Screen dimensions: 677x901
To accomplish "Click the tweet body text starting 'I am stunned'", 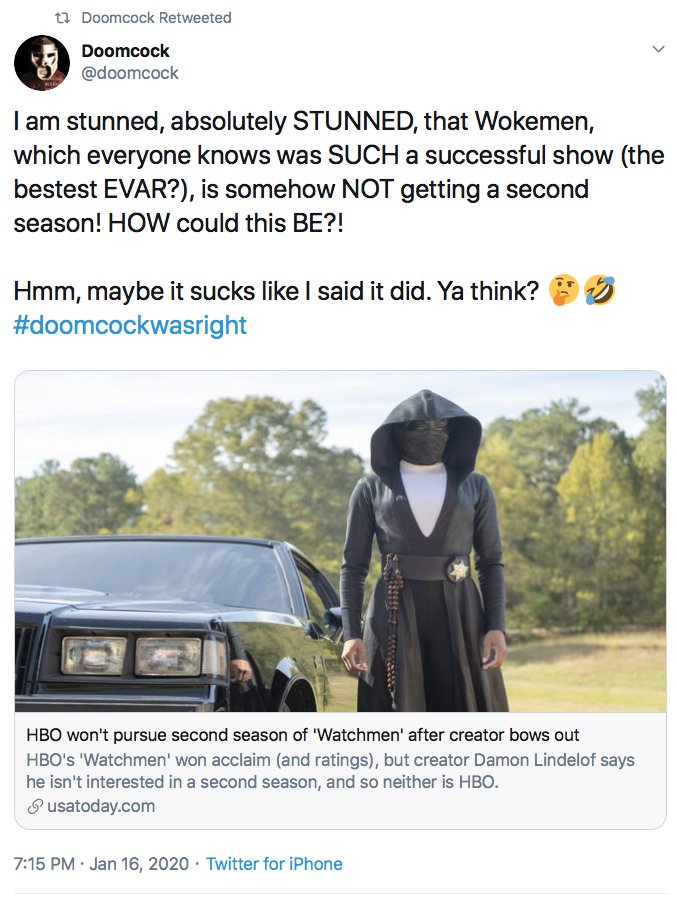I will point(339,172).
